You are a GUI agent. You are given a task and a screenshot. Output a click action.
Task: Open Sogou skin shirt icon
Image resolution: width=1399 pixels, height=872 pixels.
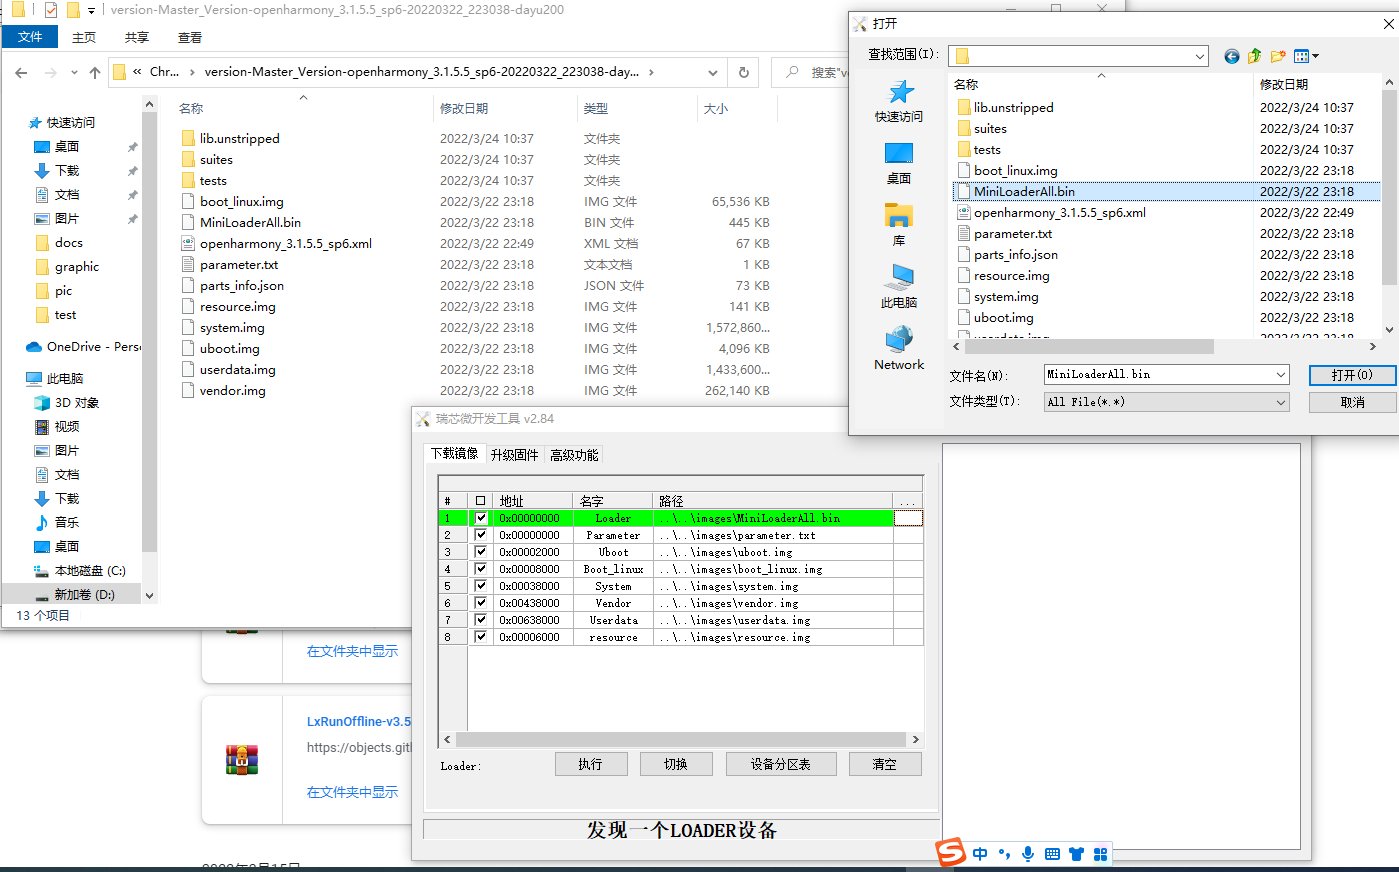click(1076, 854)
